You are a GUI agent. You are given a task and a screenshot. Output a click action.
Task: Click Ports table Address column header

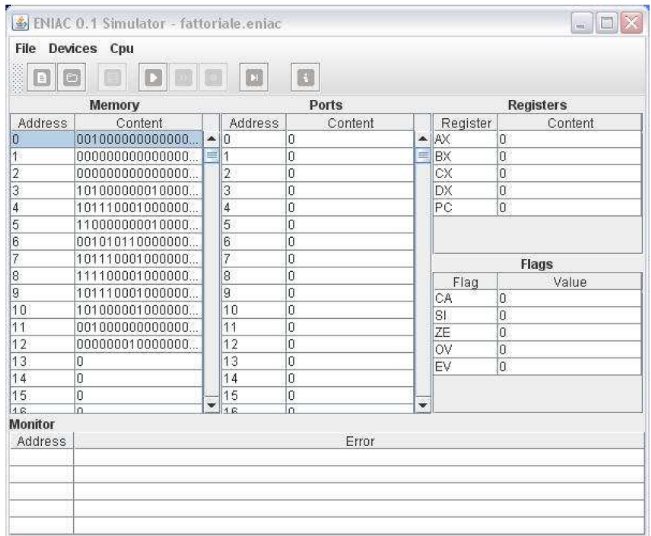tap(254, 123)
